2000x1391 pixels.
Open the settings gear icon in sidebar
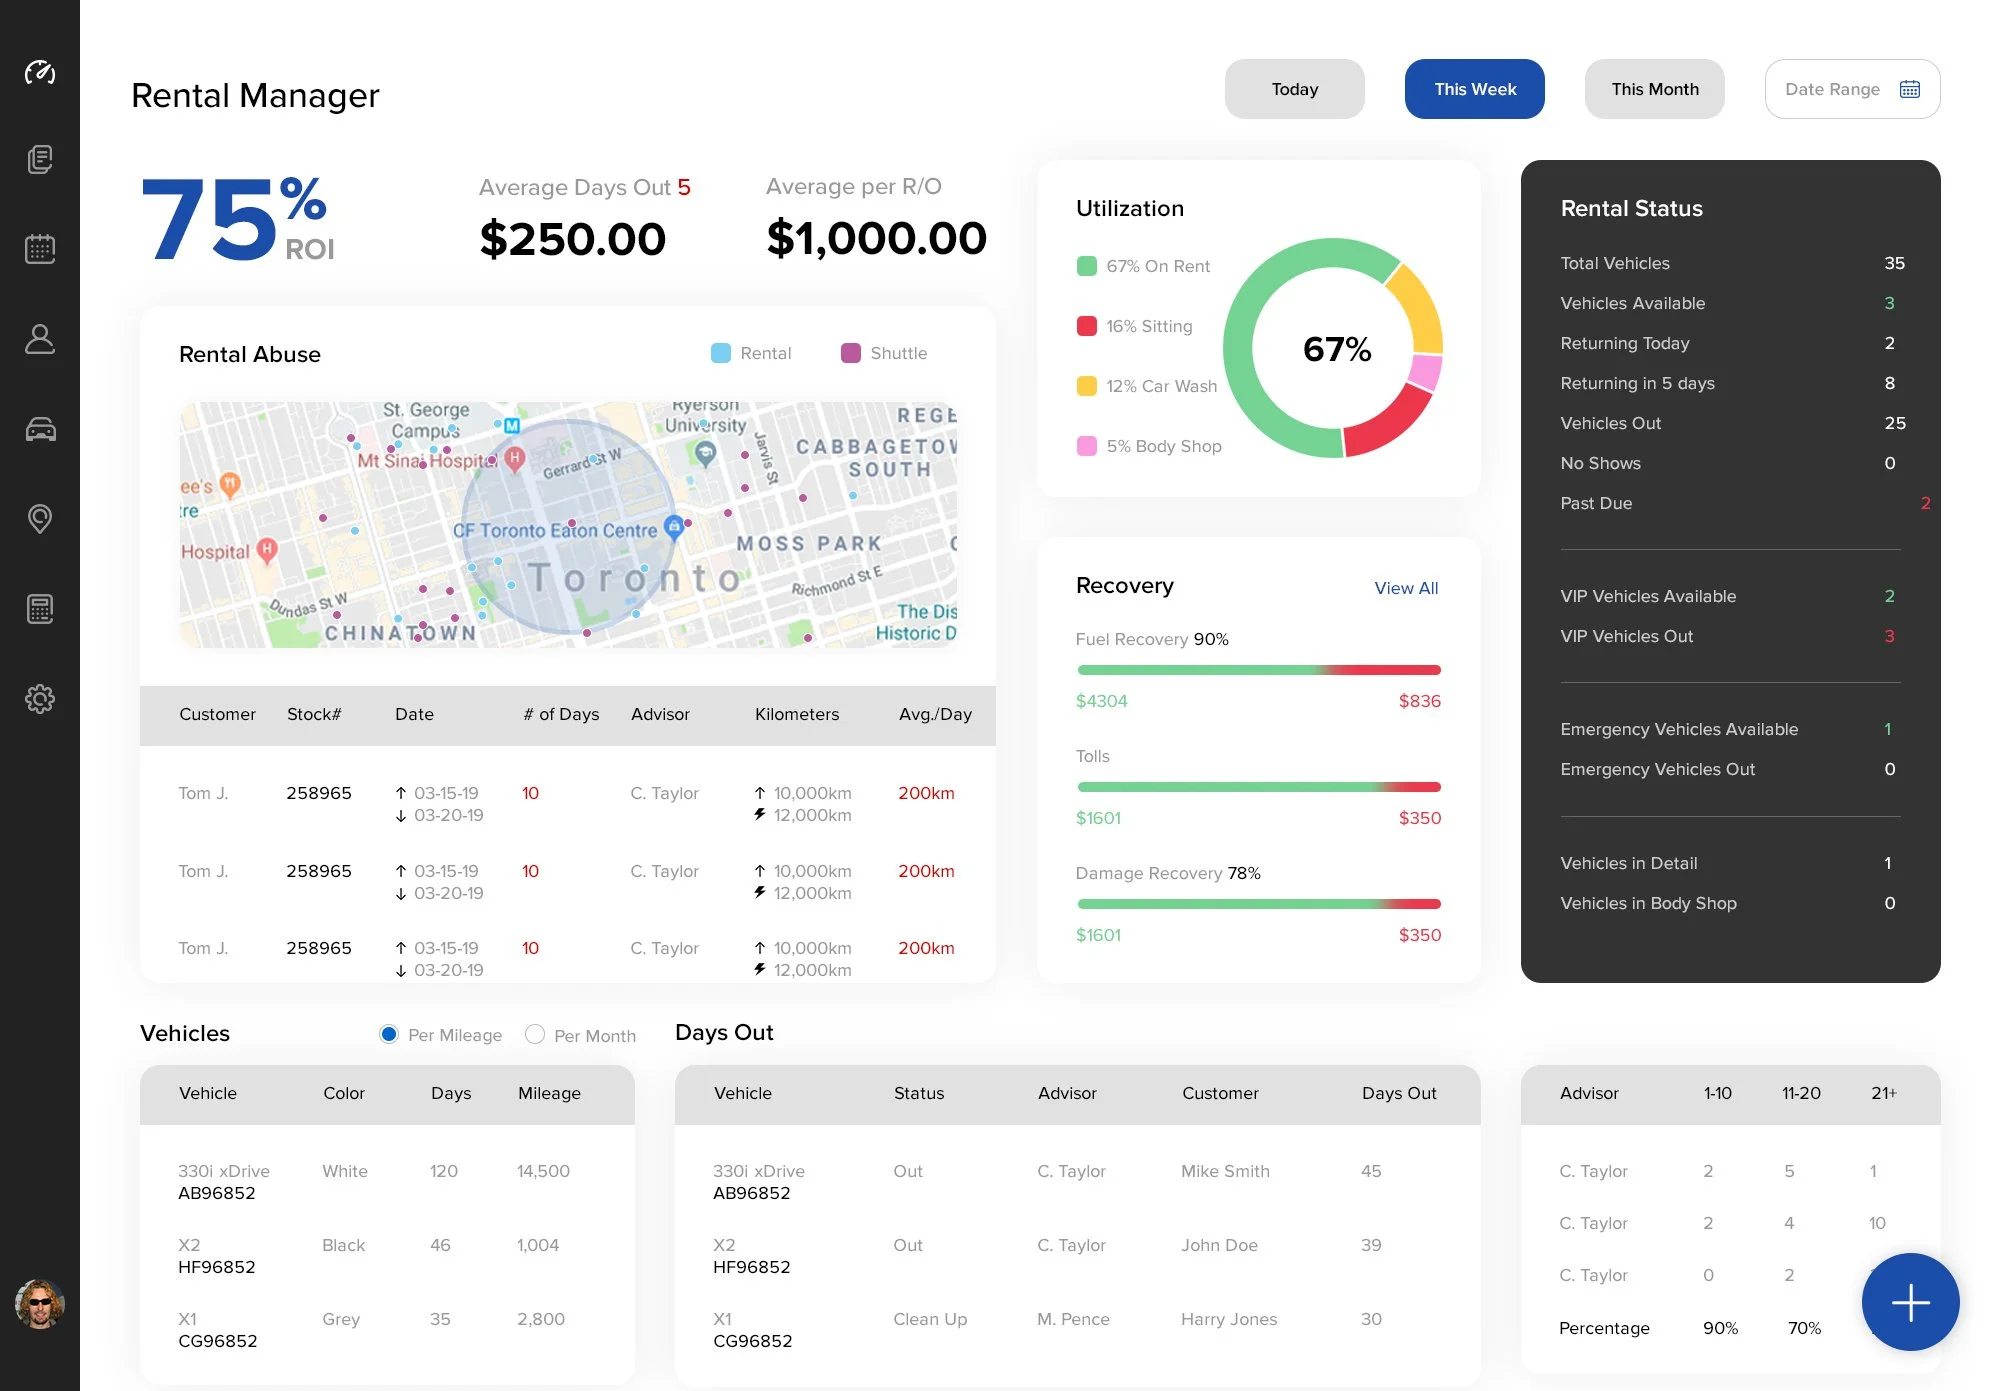click(x=40, y=699)
